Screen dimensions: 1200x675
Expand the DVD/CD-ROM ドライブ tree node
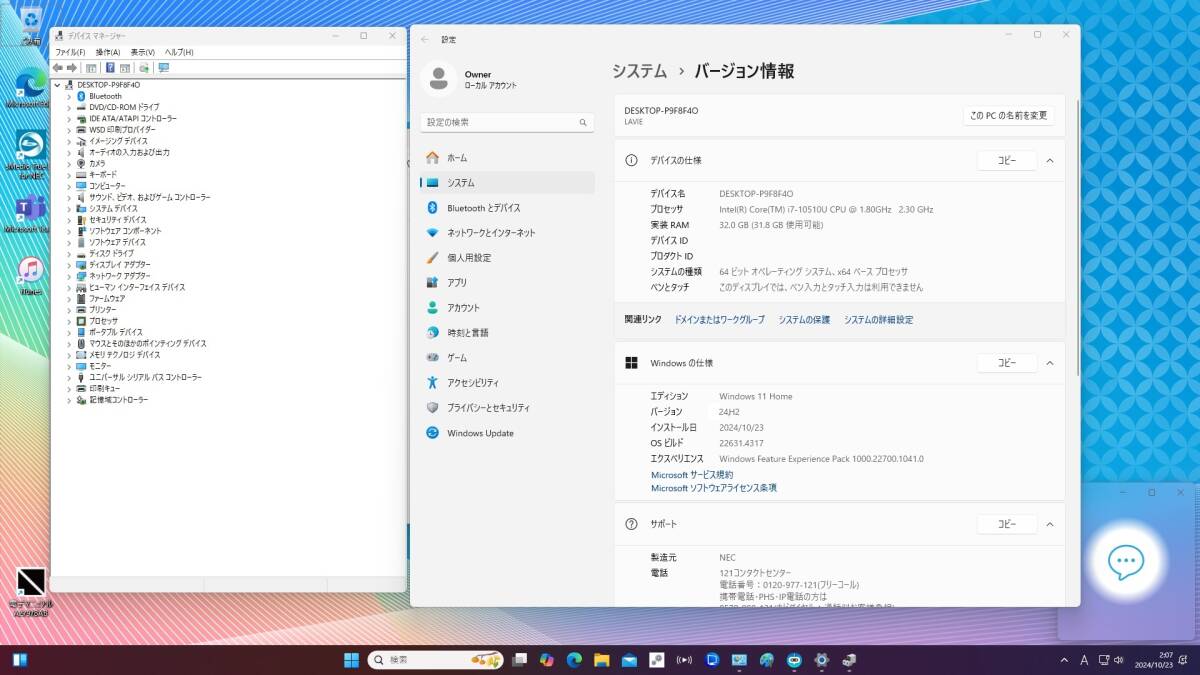[x=69, y=107]
